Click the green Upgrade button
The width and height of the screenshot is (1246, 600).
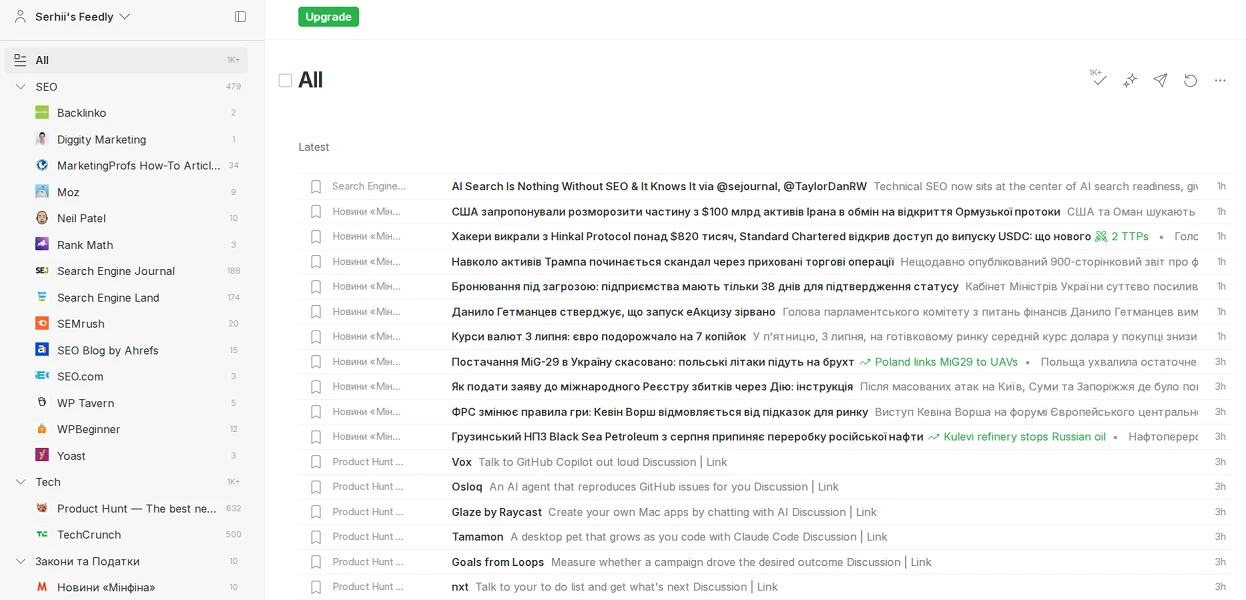(x=328, y=16)
